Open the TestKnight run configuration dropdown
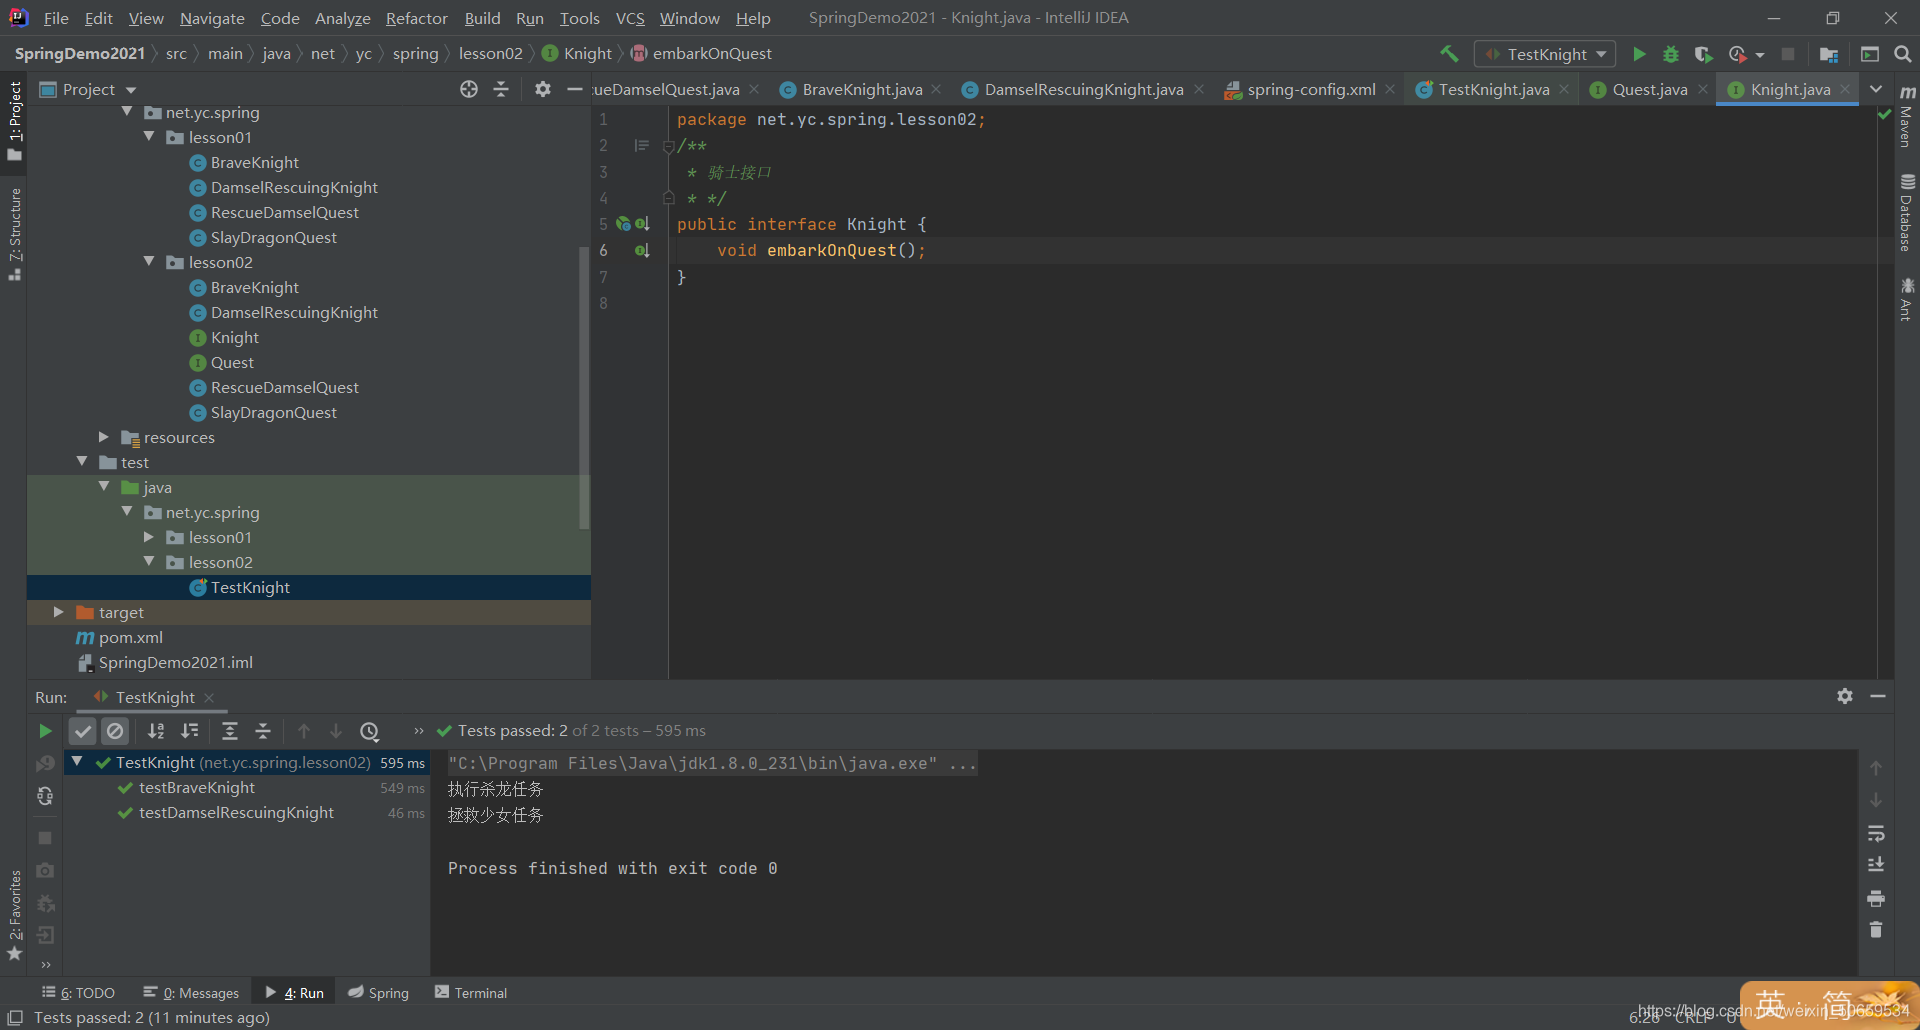The height and width of the screenshot is (1030, 1920). [1545, 54]
